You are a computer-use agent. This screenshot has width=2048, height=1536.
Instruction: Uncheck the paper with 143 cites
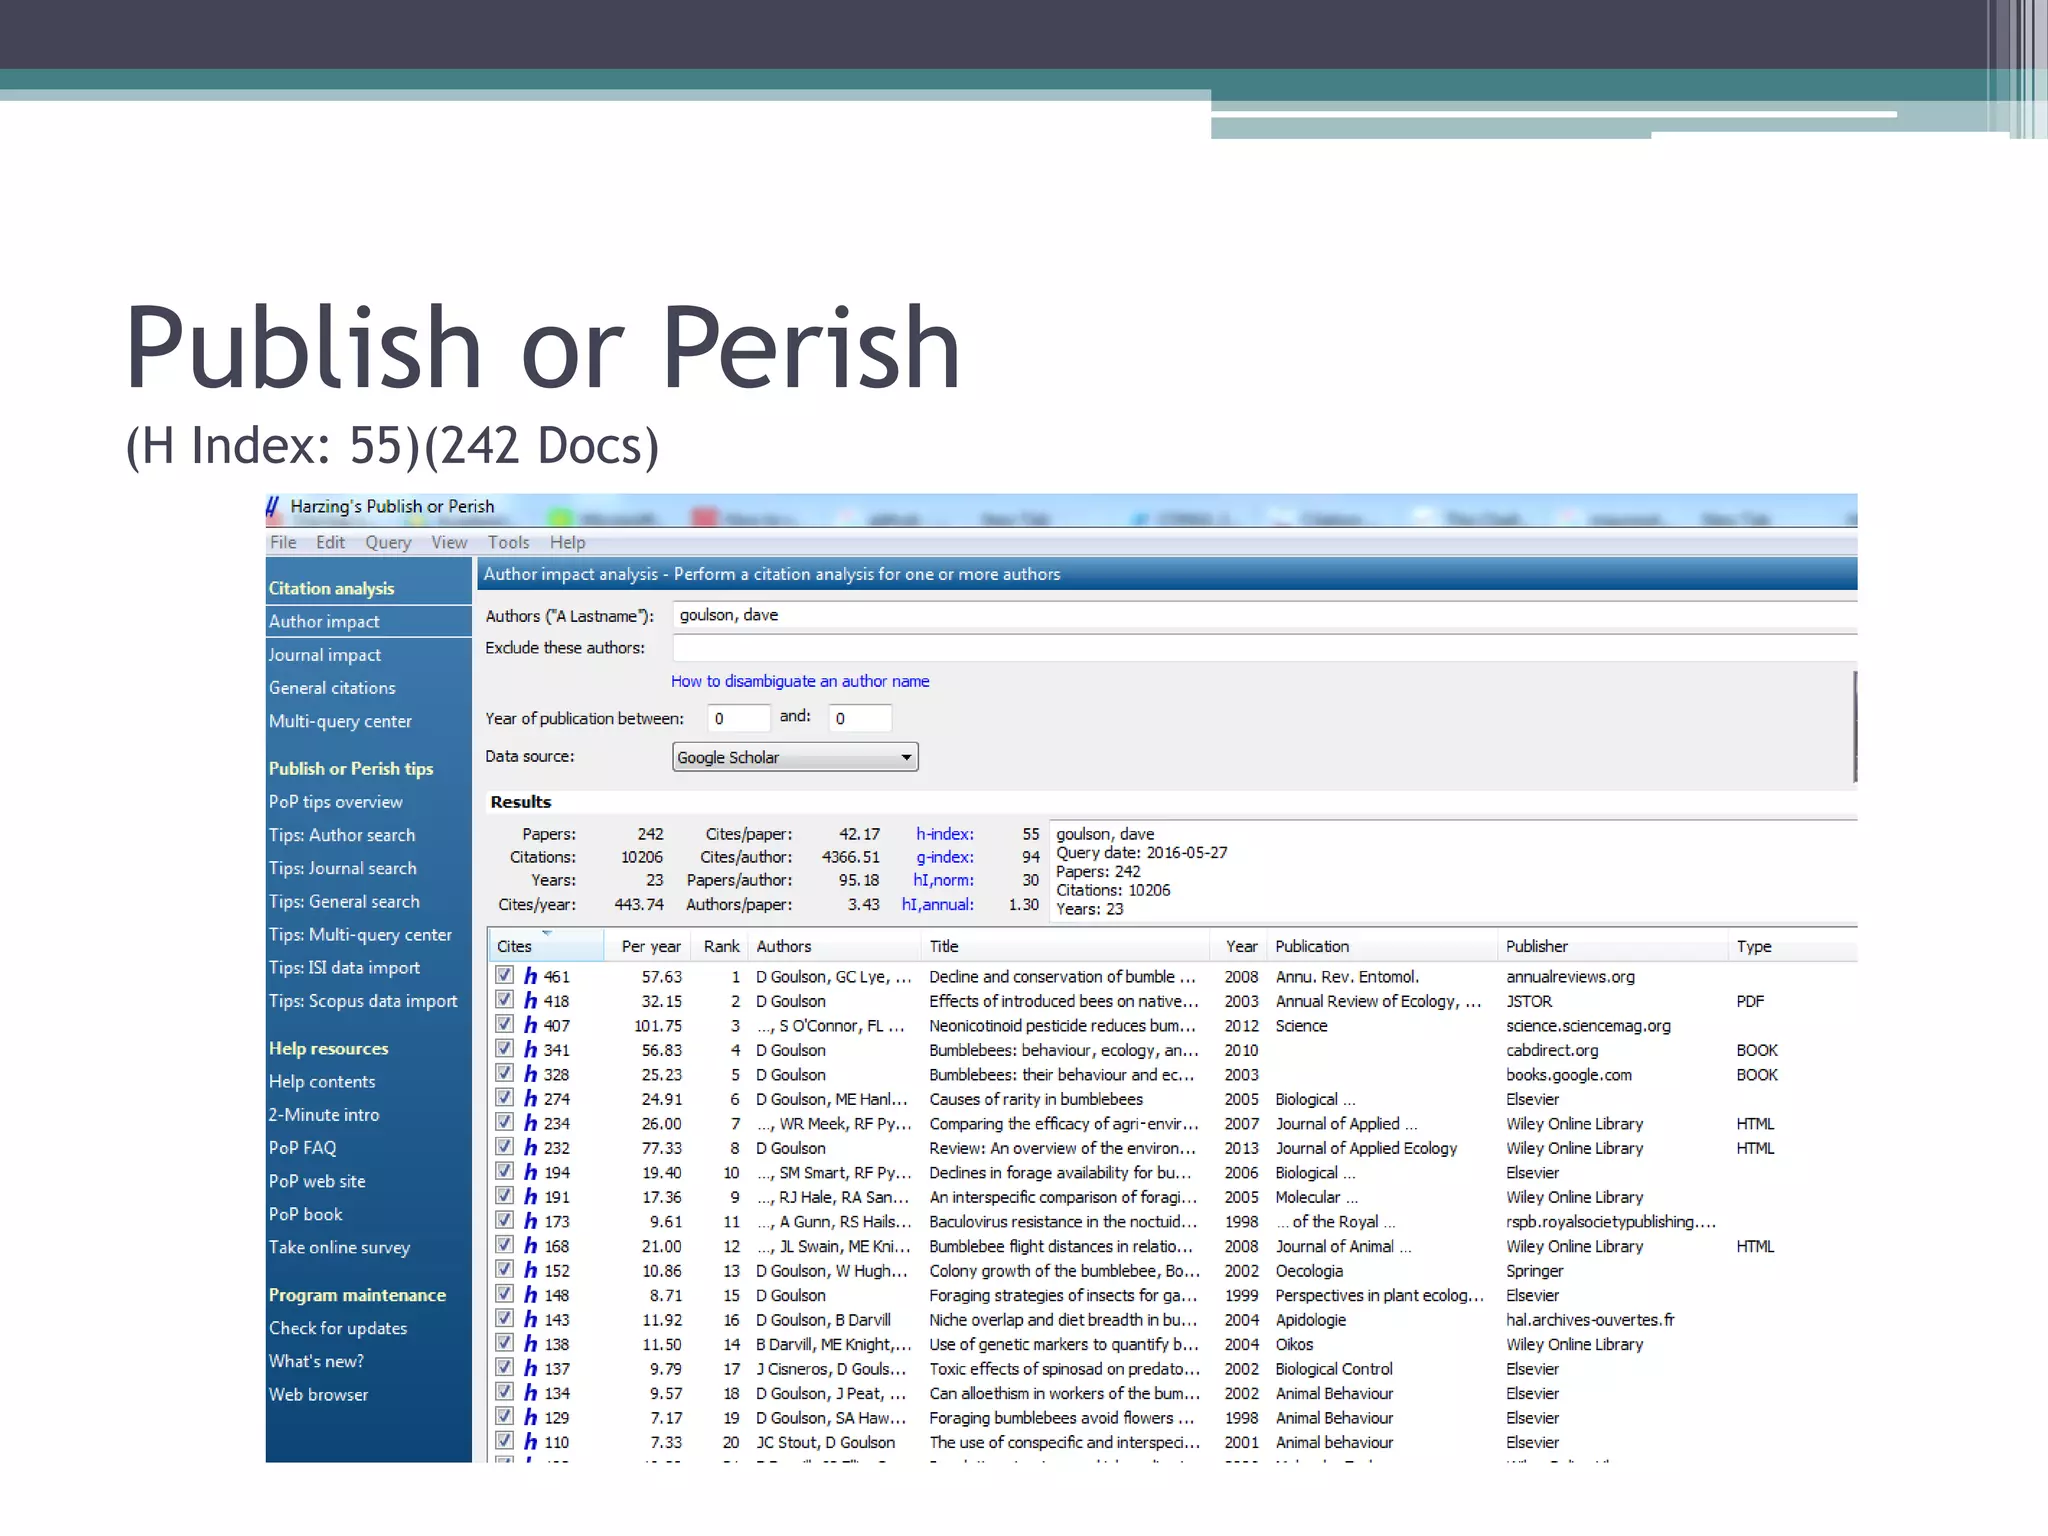(504, 1319)
